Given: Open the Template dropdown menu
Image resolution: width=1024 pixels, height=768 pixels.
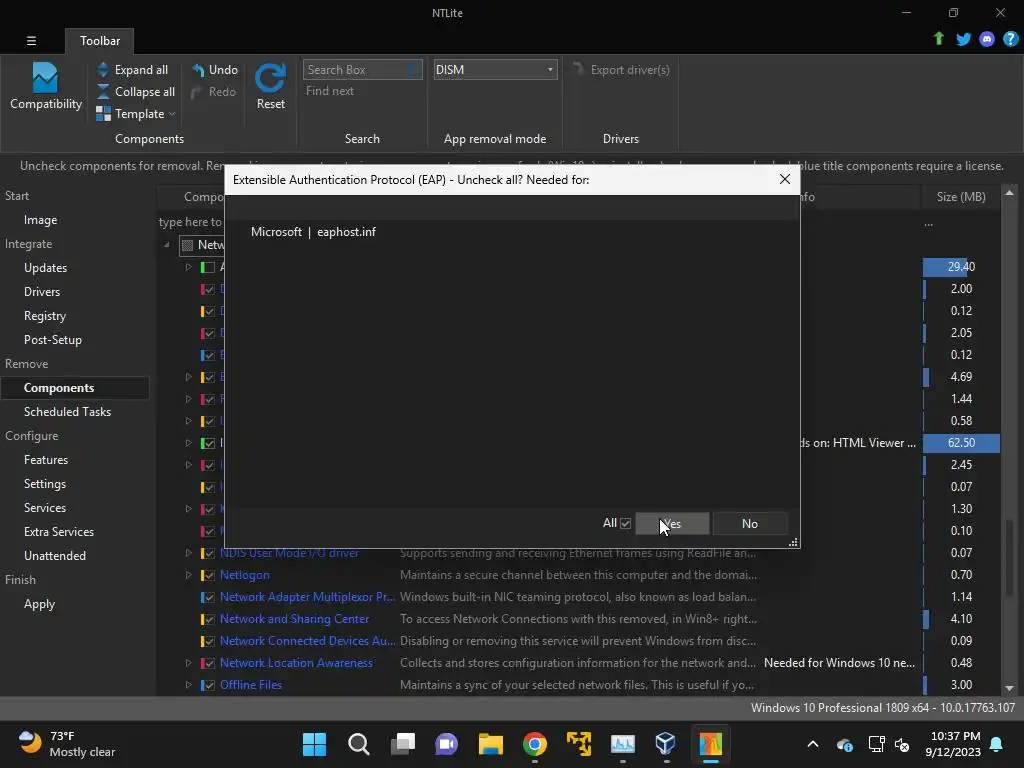Looking at the screenshot, I should click(136, 114).
